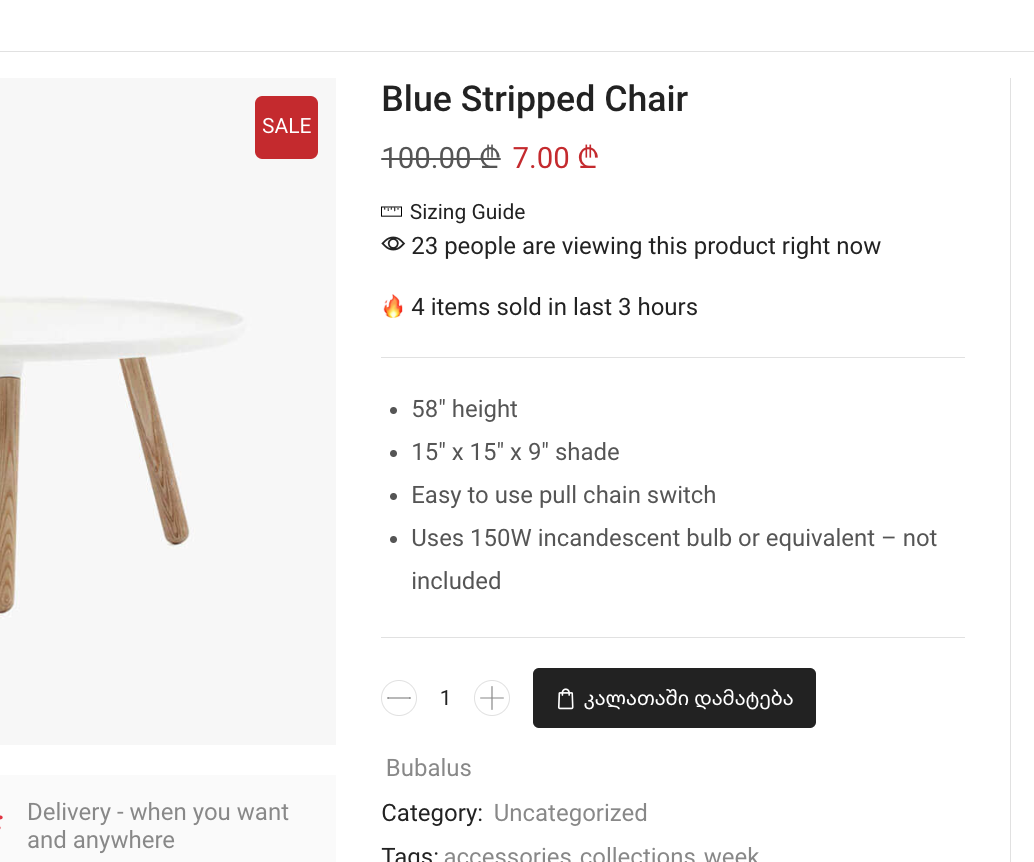This screenshot has height=862, width=1034.
Task: Open the Sizing Guide link
Action: pyautogui.click(x=467, y=212)
